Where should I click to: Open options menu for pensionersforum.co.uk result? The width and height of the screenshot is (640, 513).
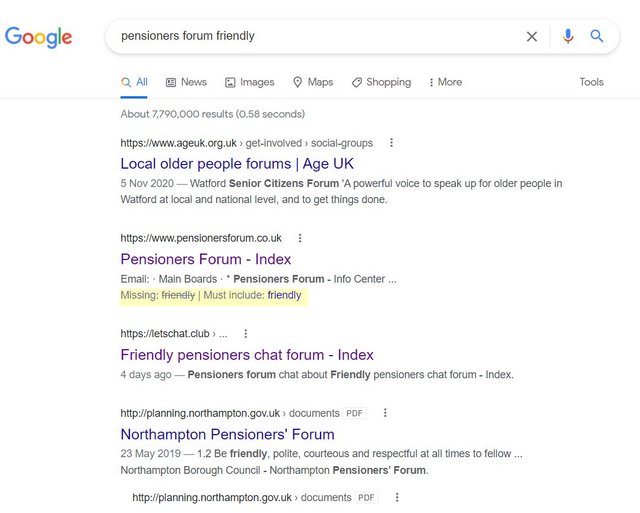coord(300,238)
